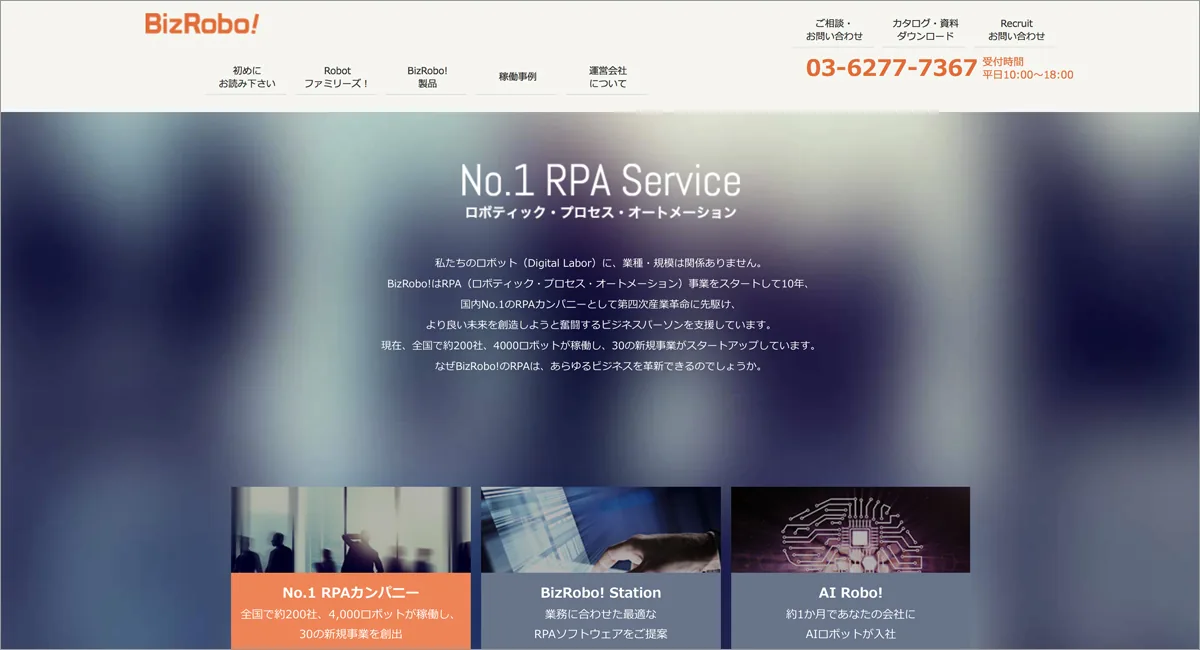Open the AI Robo! circuit brain thumbnail
This screenshot has width=1200, height=650.
point(850,530)
